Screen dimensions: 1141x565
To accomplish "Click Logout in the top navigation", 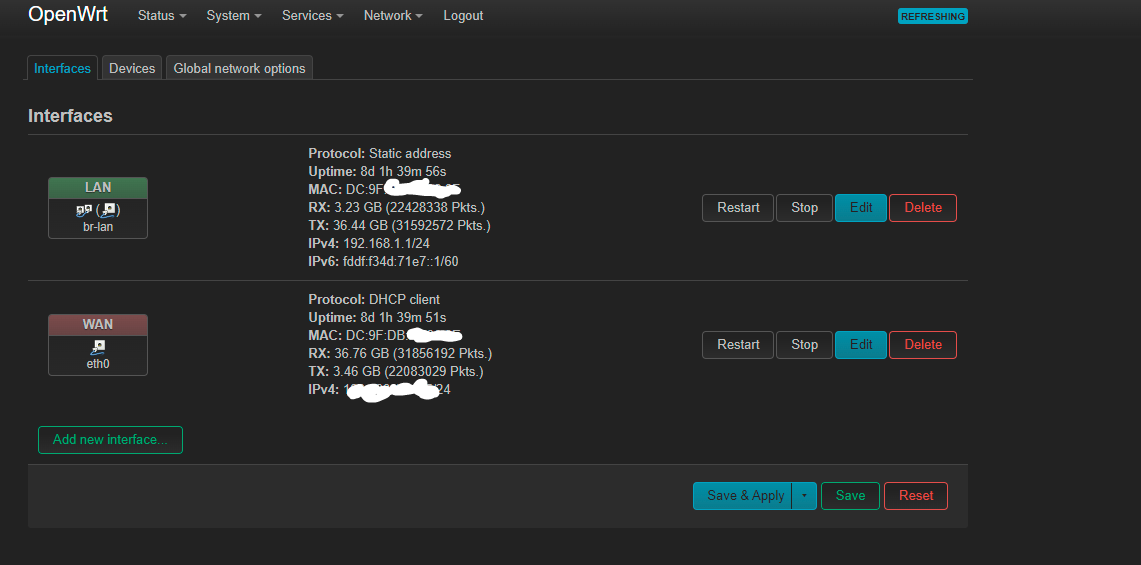I will [x=463, y=16].
